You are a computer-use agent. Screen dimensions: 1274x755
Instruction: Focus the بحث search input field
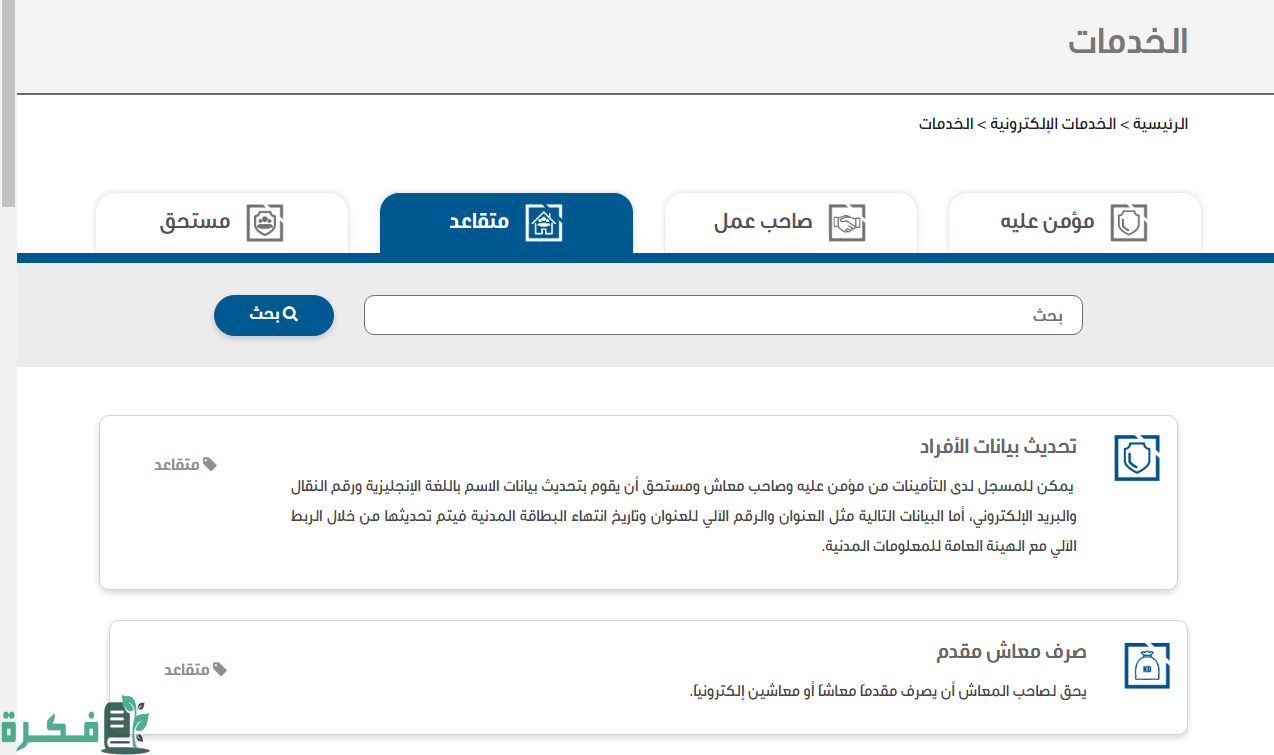tap(722, 315)
